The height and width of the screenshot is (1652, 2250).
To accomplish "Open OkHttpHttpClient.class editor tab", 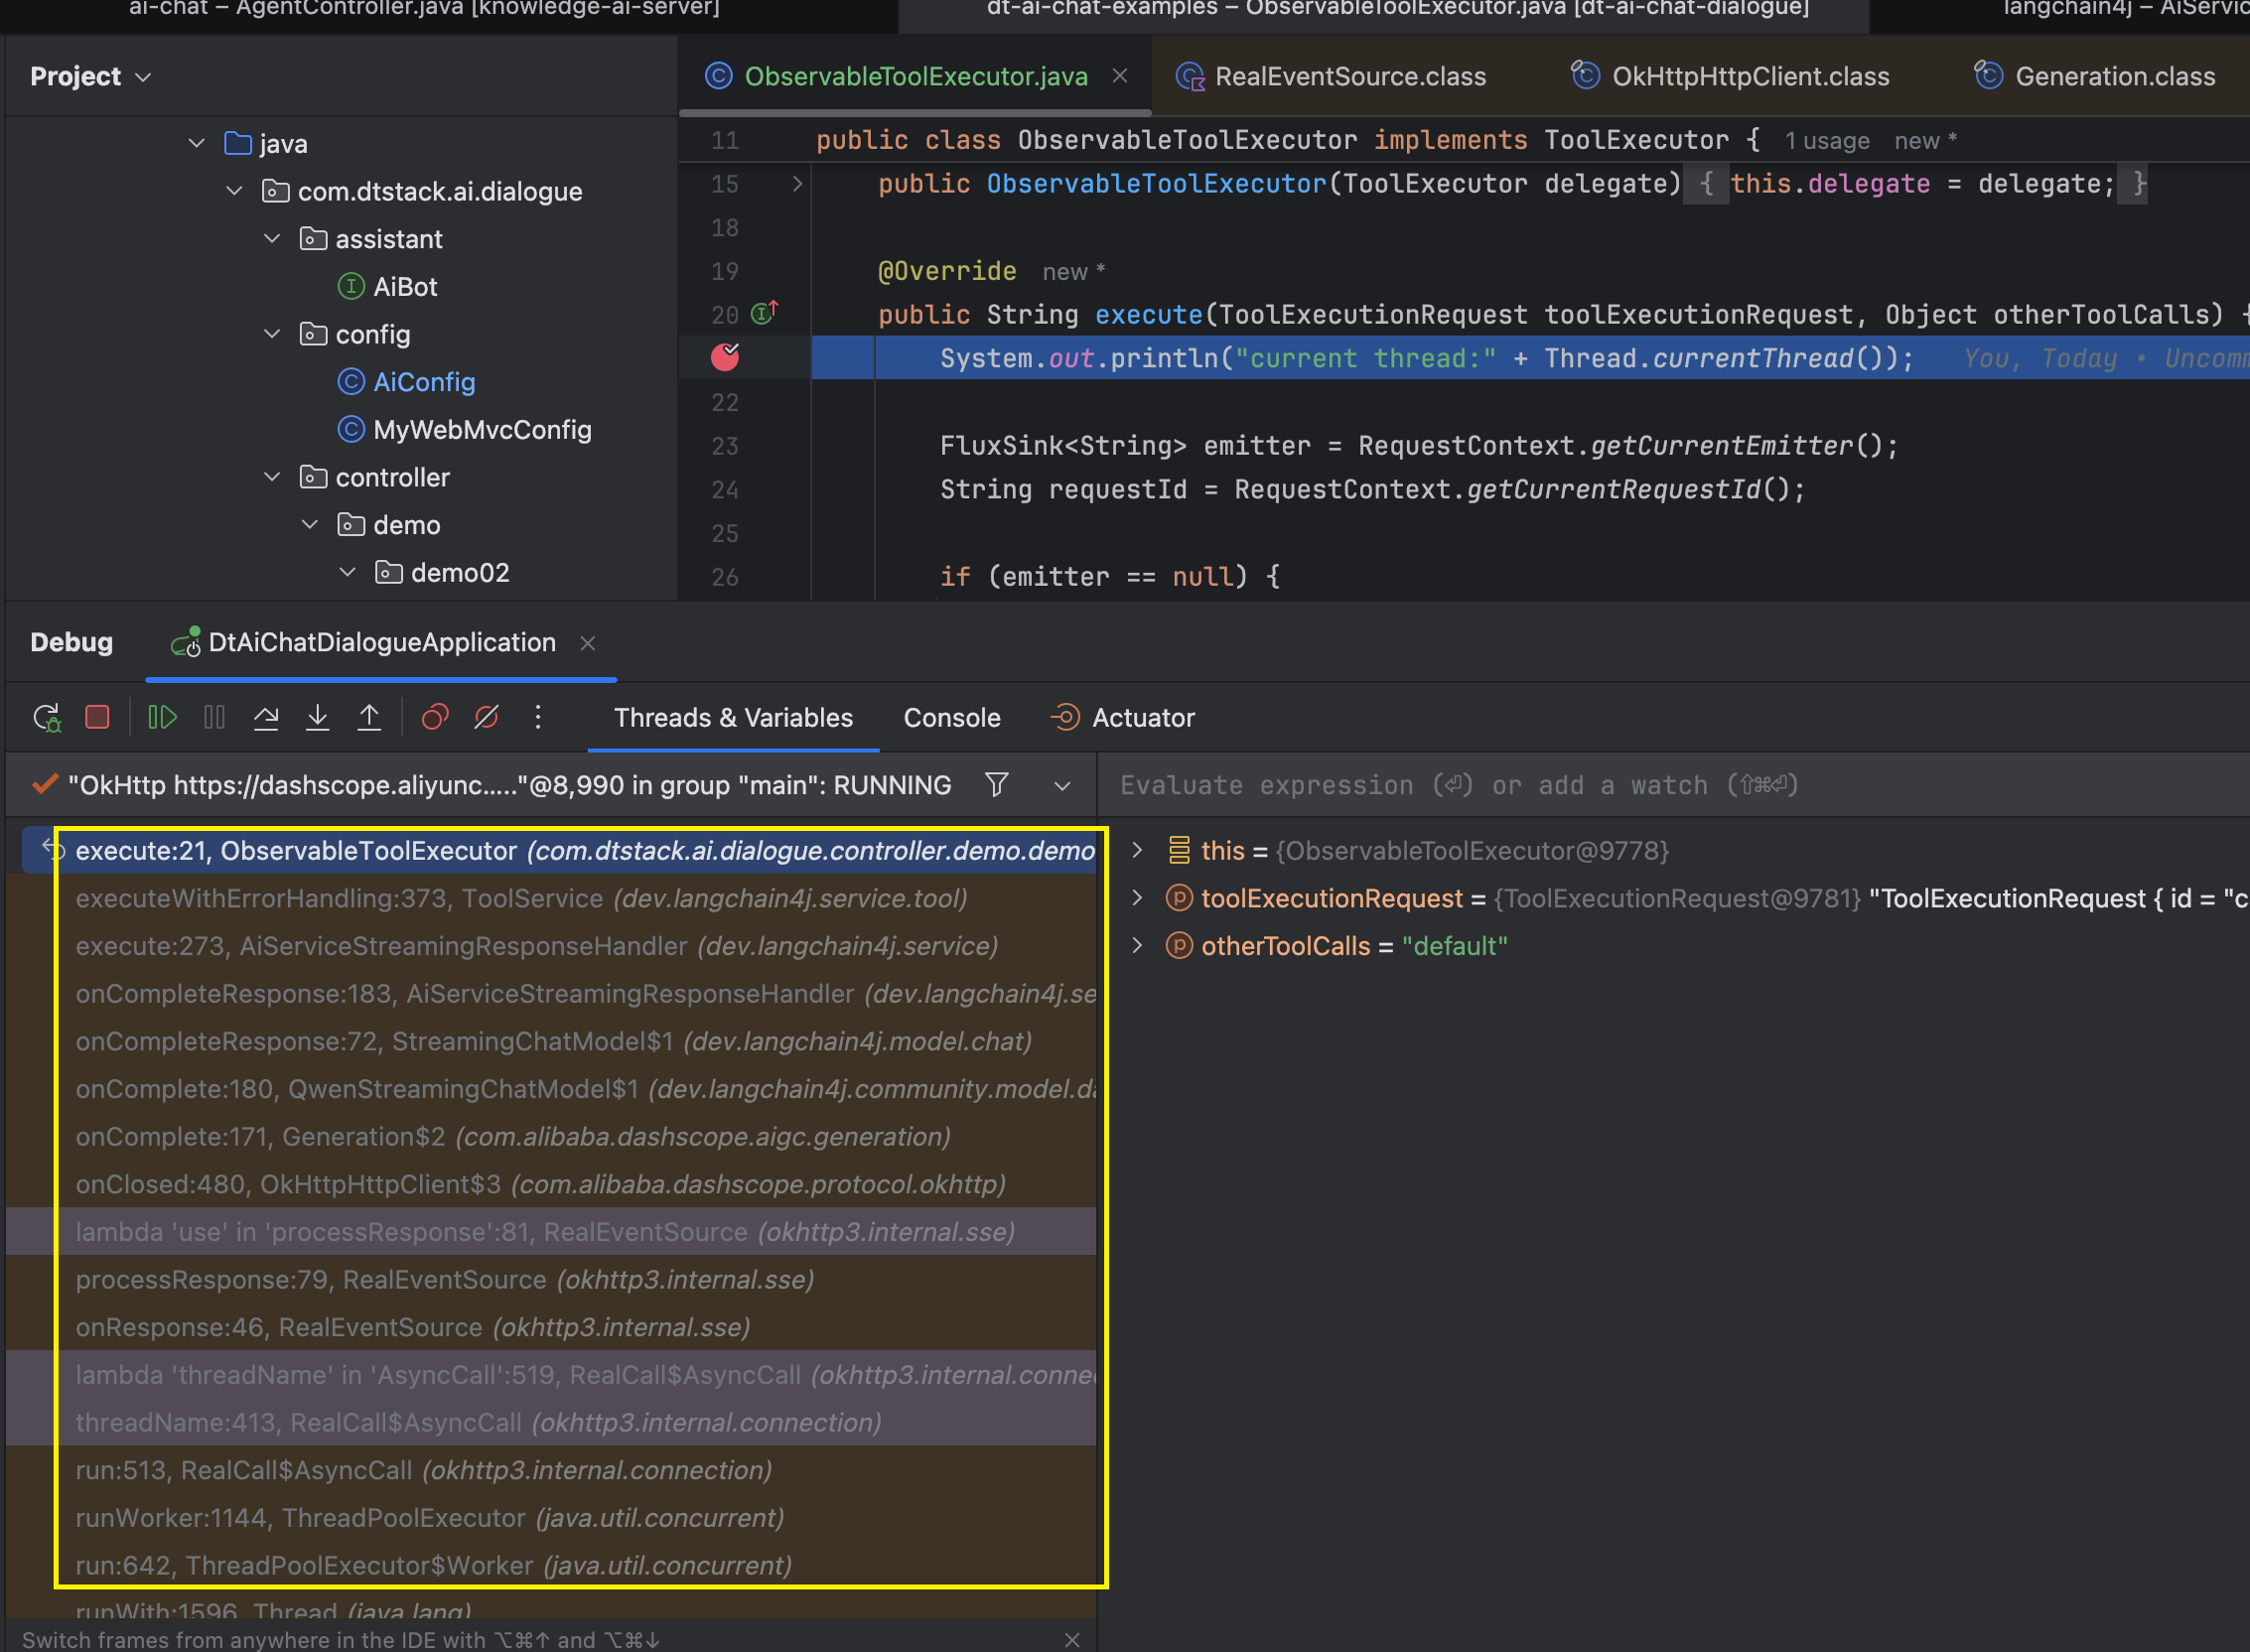I will pyautogui.click(x=1731, y=76).
